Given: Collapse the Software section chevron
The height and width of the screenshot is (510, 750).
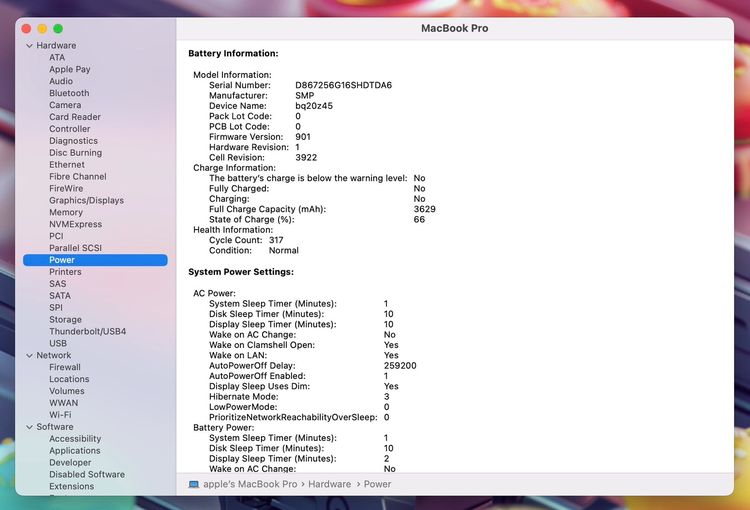Looking at the screenshot, I should point(30,427).
